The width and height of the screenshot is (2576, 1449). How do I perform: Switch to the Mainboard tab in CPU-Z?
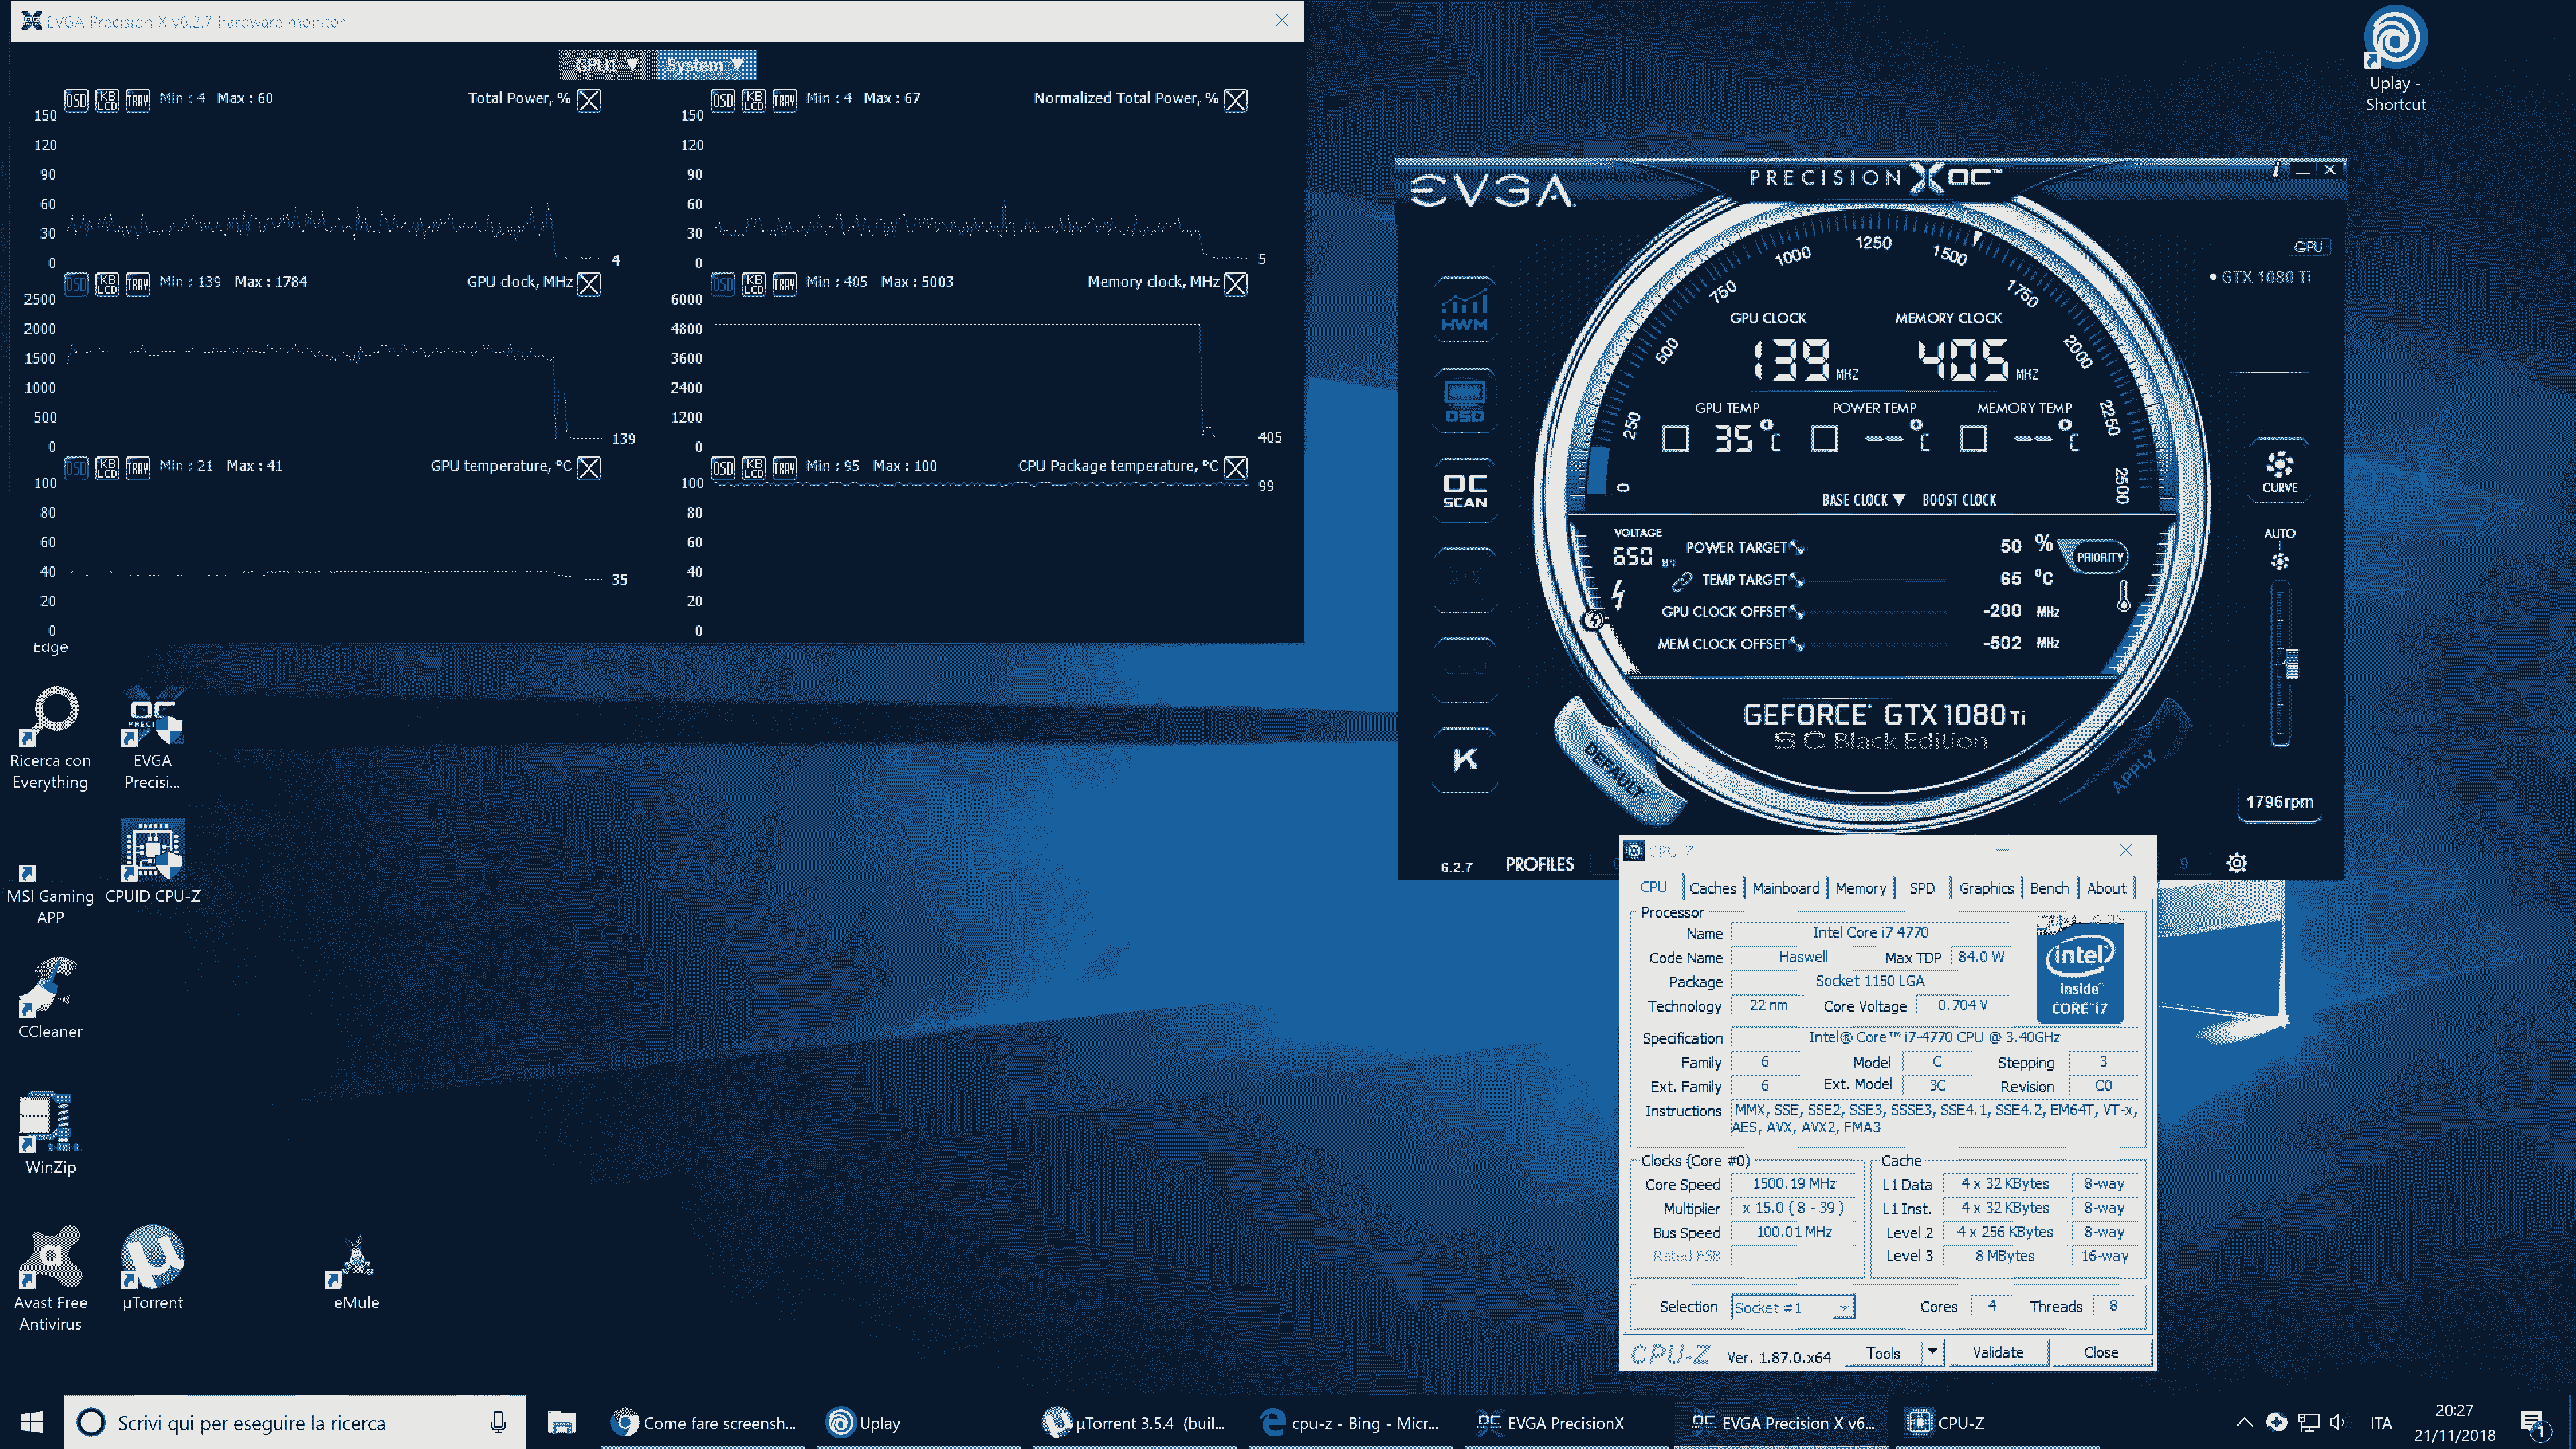pos(1785,888)
